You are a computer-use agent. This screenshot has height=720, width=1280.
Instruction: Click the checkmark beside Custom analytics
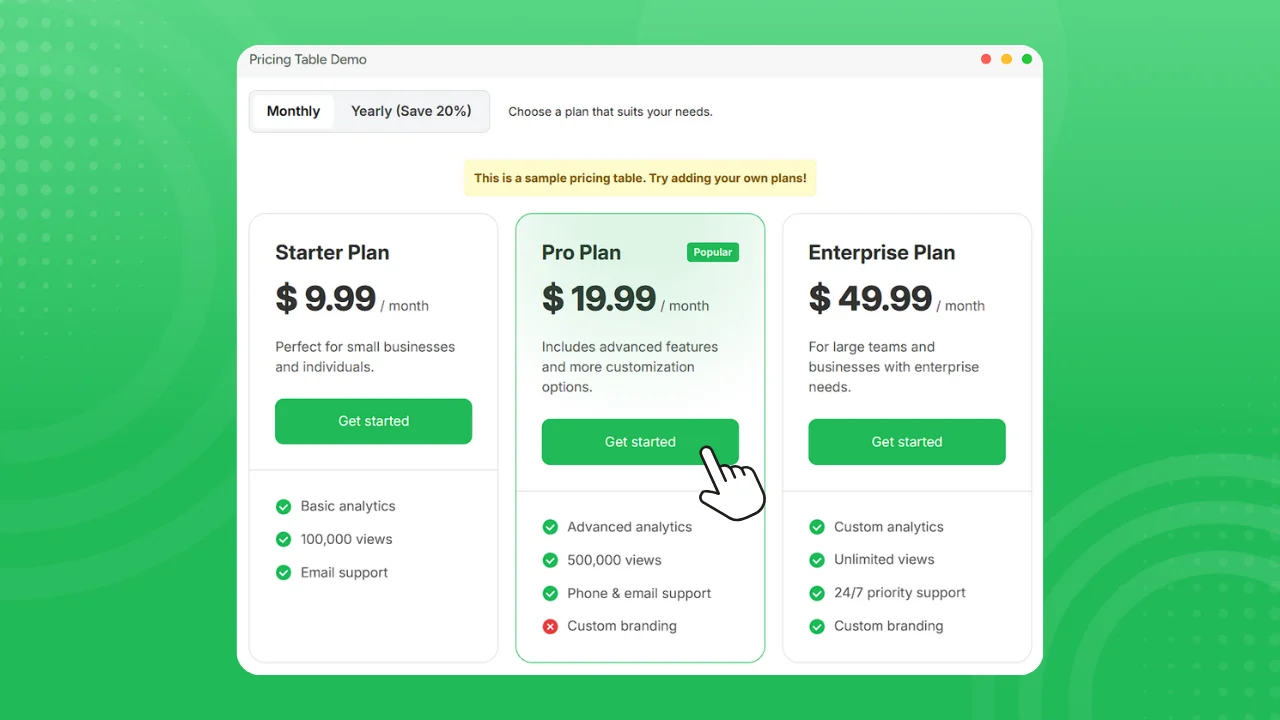point(817,527)
